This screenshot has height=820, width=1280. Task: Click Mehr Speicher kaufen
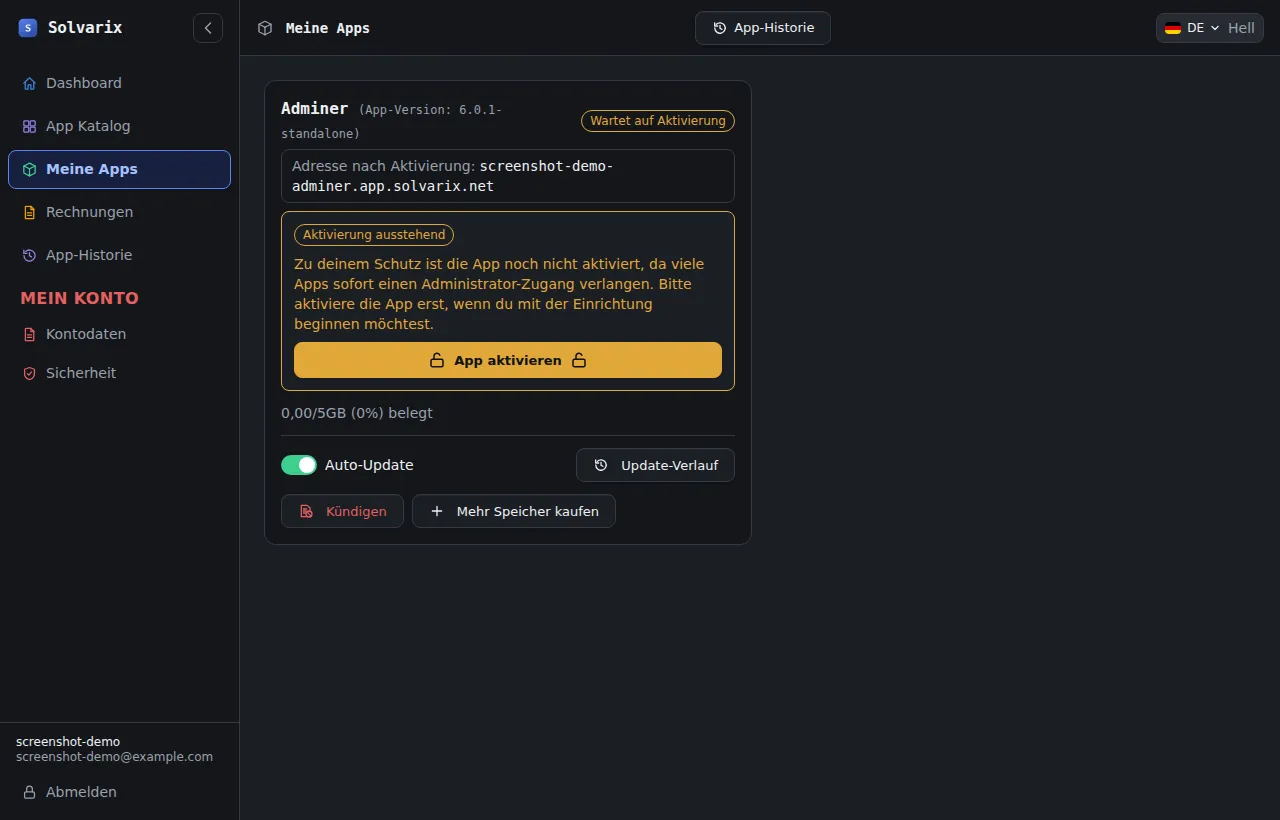click(x=514, y=511)
